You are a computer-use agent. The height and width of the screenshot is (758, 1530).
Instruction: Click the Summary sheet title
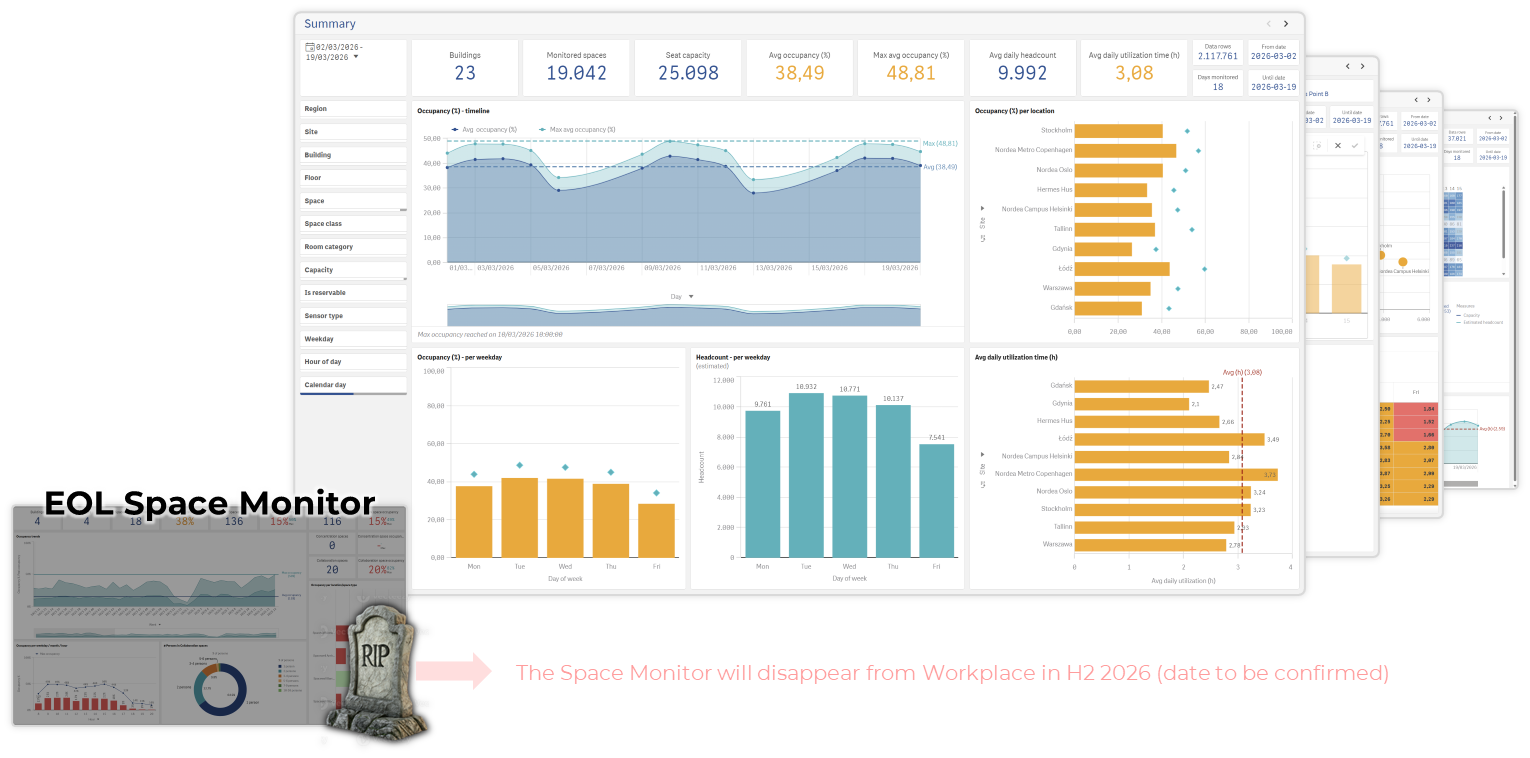pos(330,24)
